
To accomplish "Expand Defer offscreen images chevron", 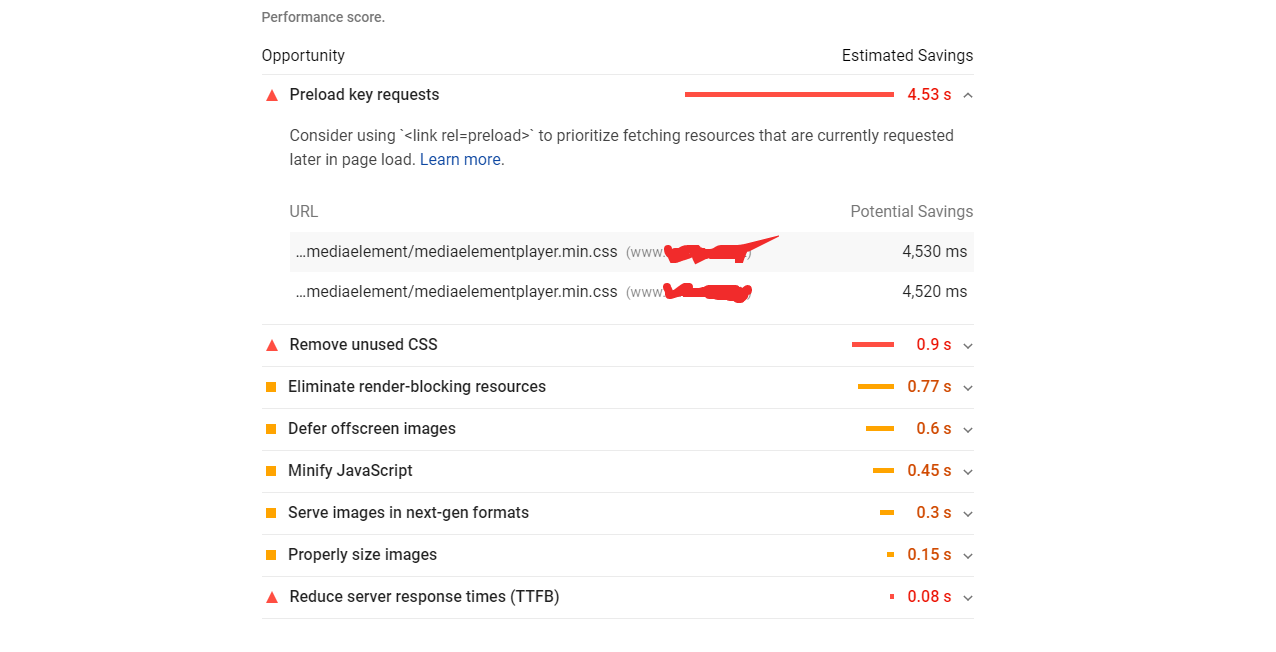I will coord(967,430).
